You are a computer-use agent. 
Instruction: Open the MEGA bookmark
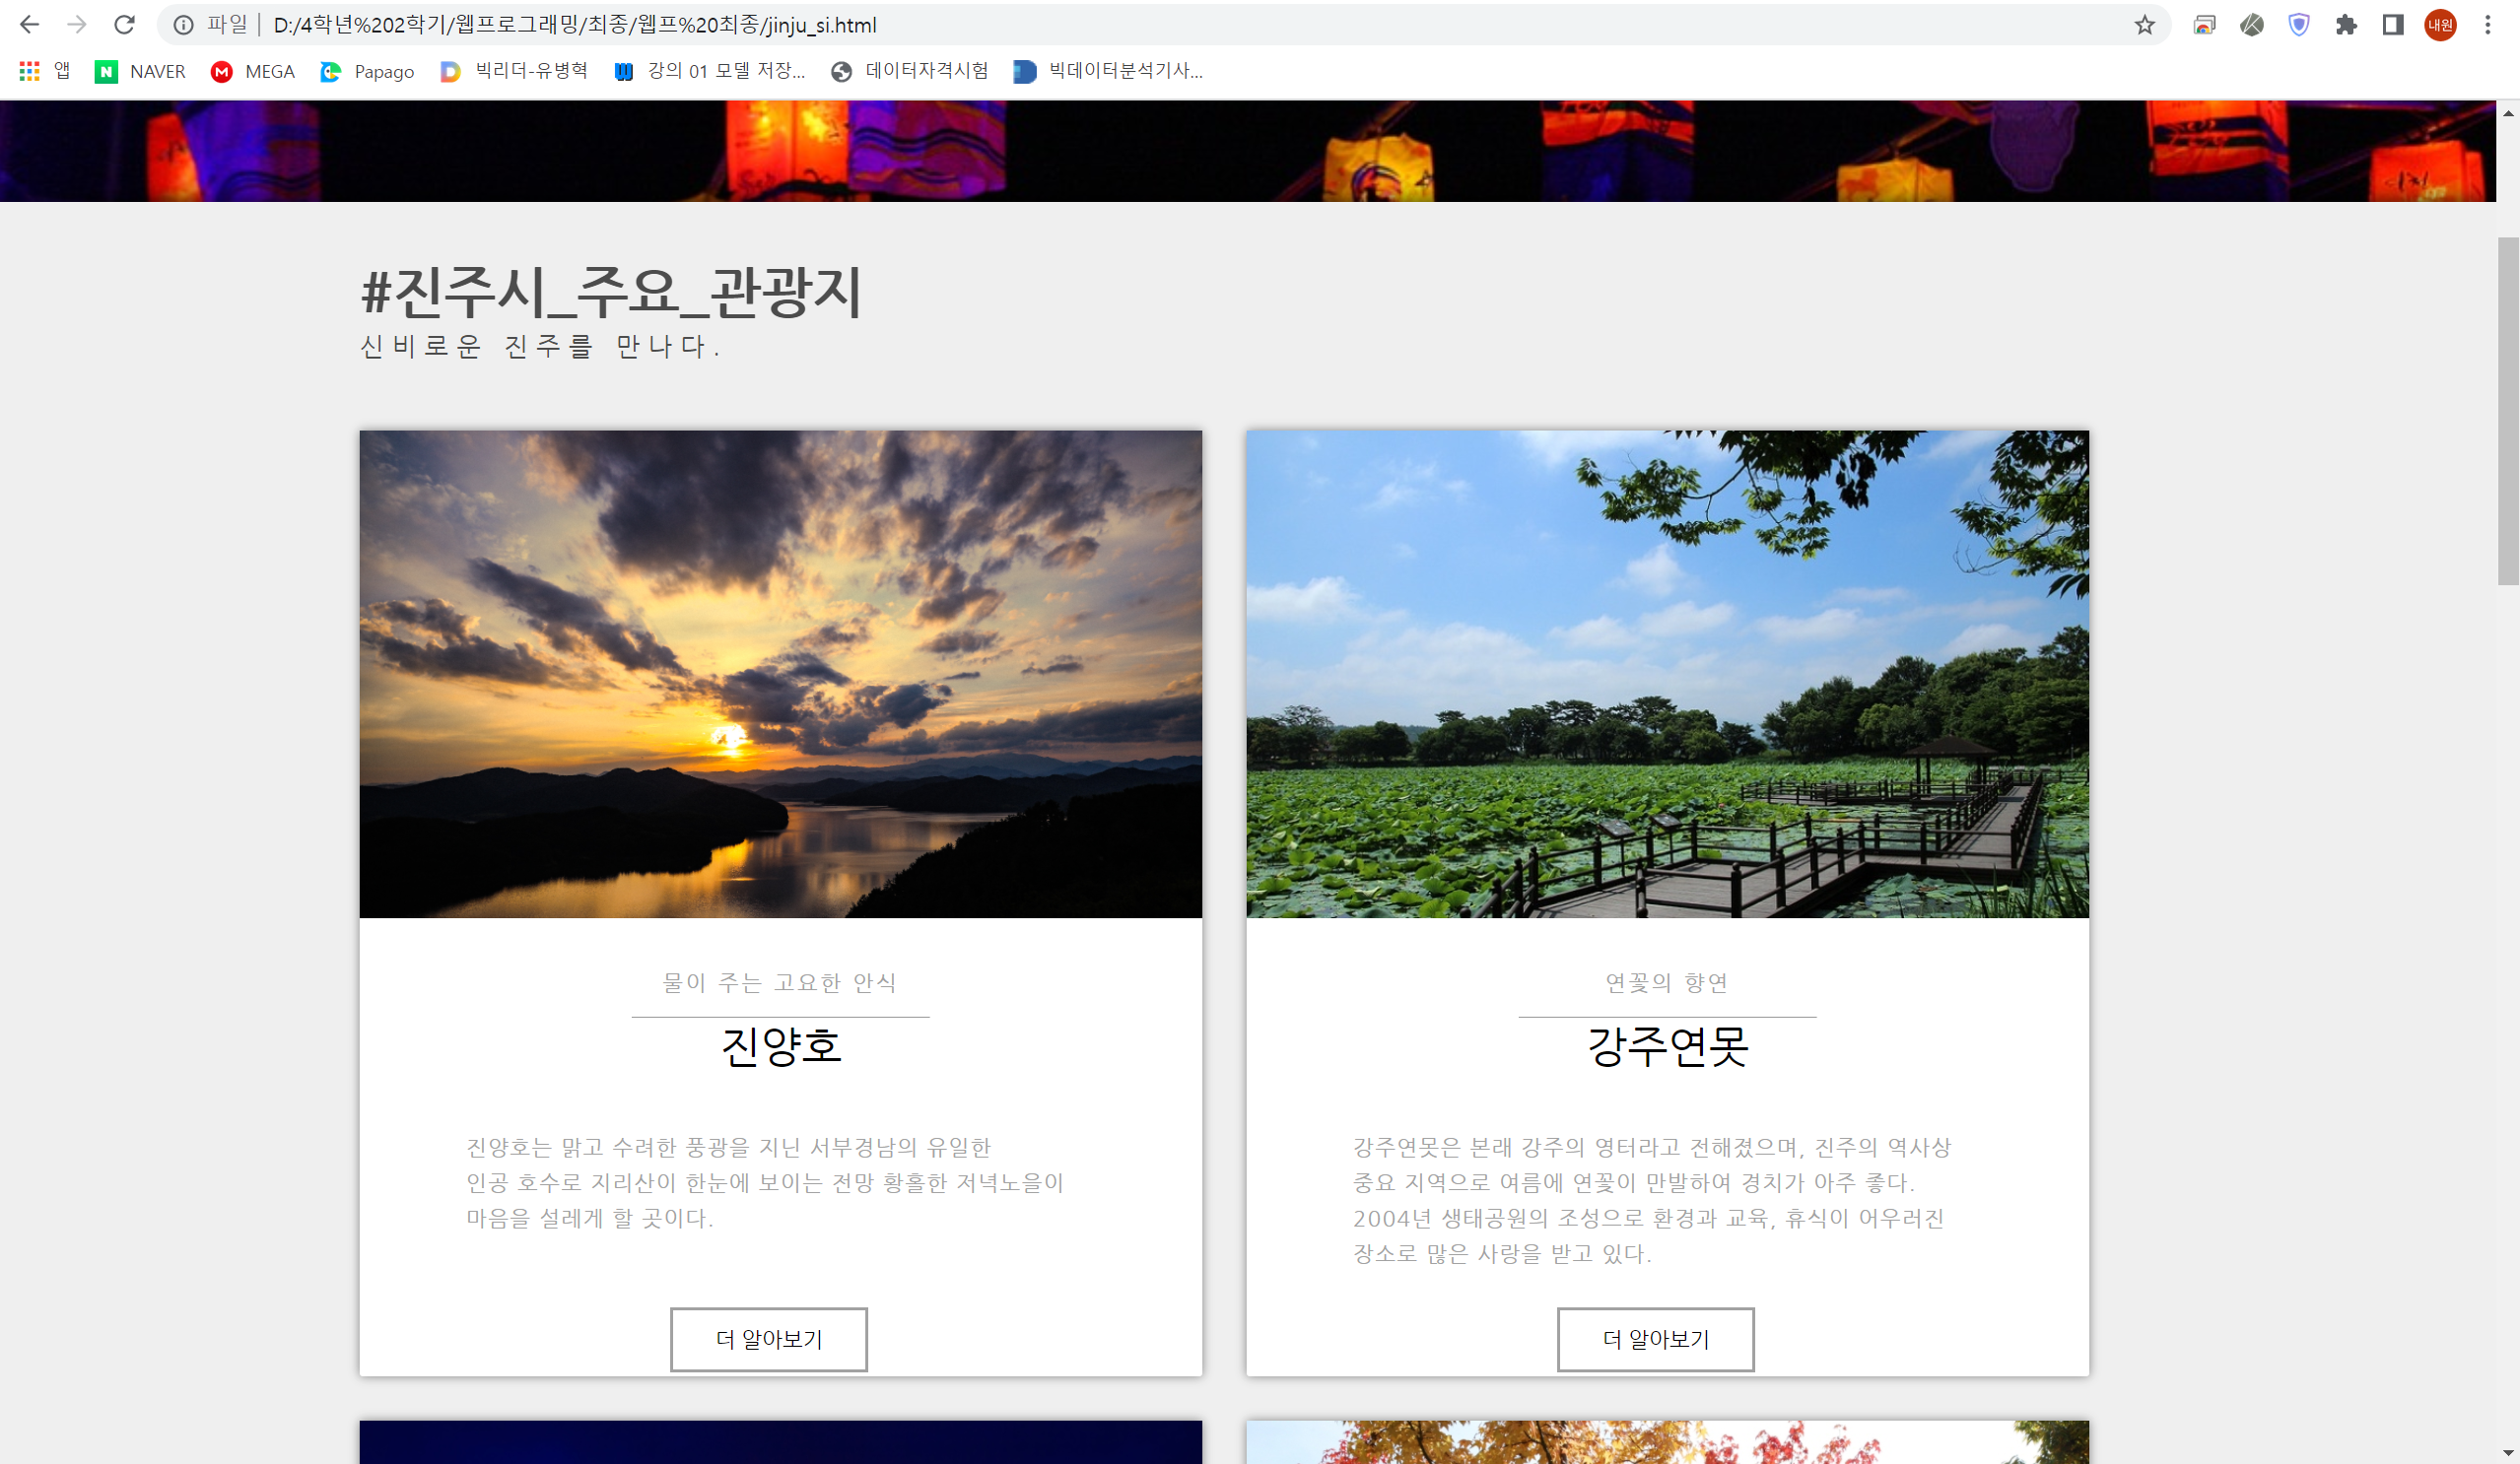coord(253,71)
